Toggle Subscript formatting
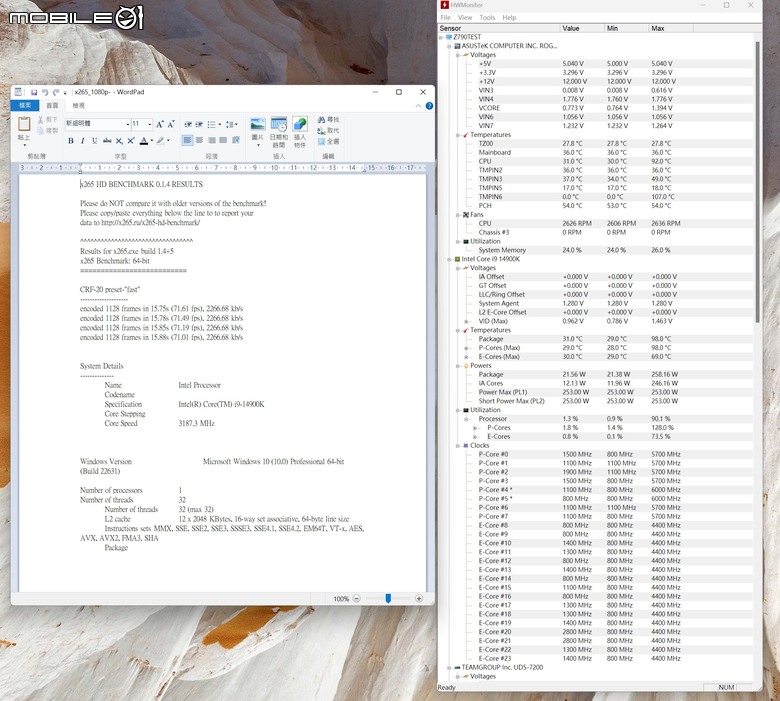The width and height of the screenshot is (780, 701). (x=119, y=141)
